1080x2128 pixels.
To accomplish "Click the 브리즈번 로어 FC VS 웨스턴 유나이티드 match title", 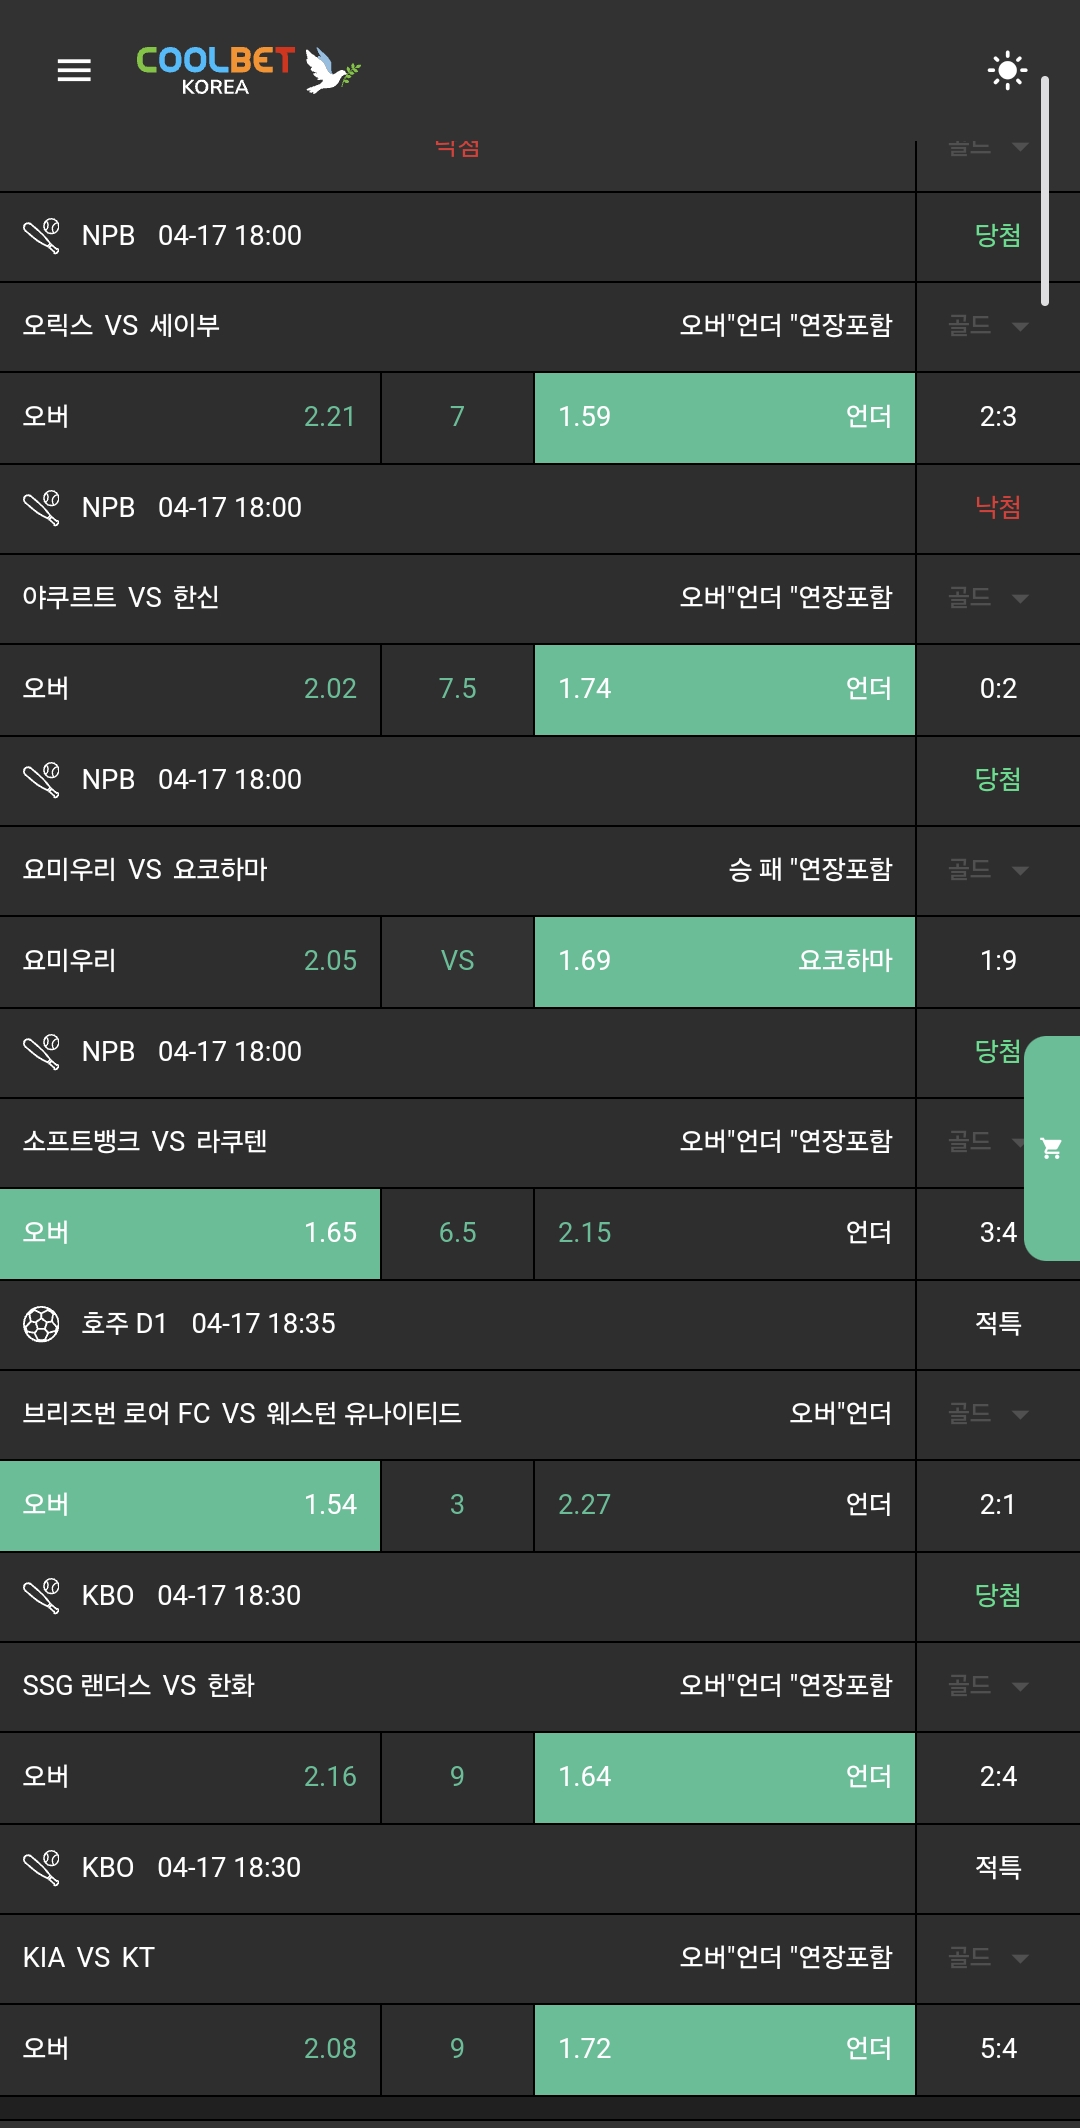I will pos(242,1414).
